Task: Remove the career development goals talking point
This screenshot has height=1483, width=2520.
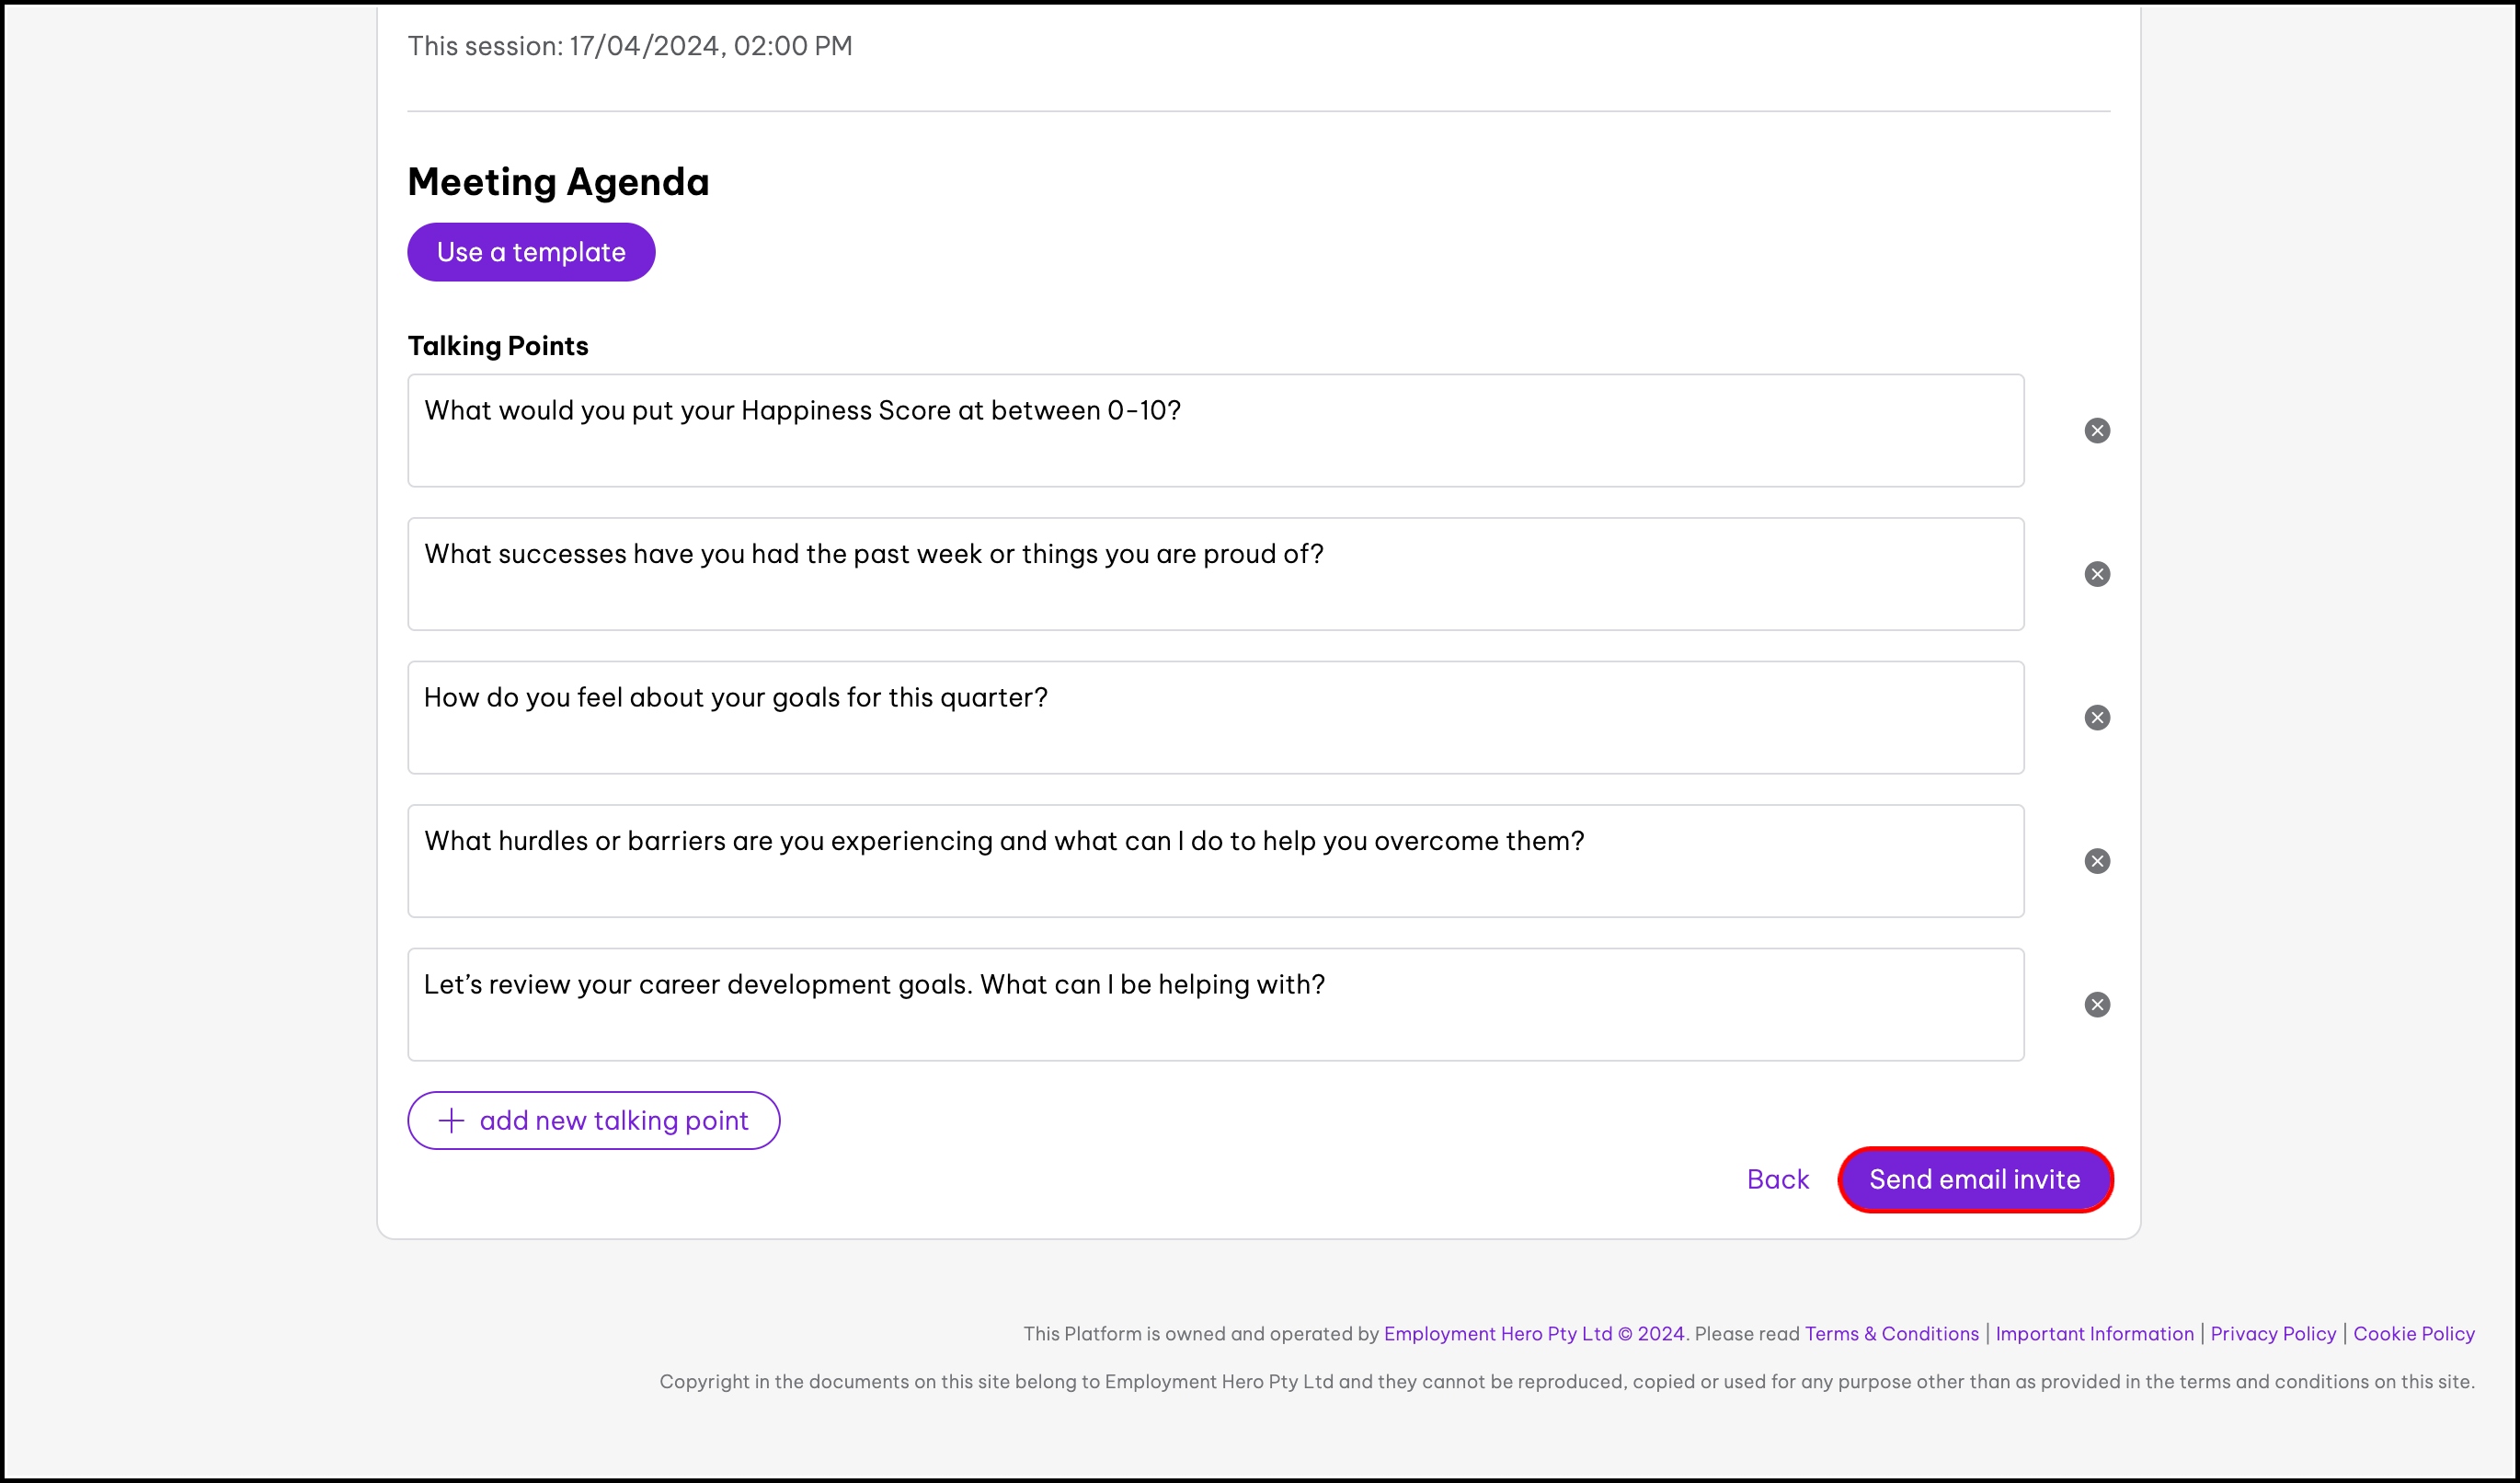Action: tap(2097, 1005)
